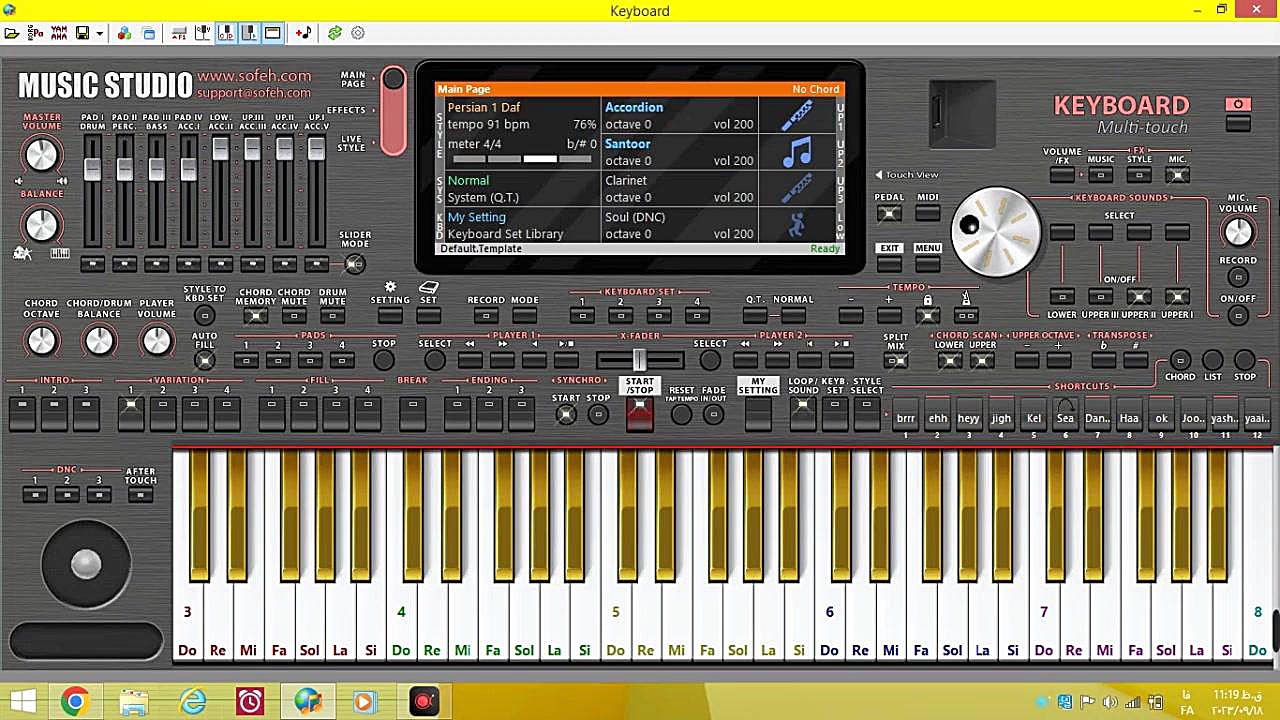Click the Setting button with gear

pos(390,316)
